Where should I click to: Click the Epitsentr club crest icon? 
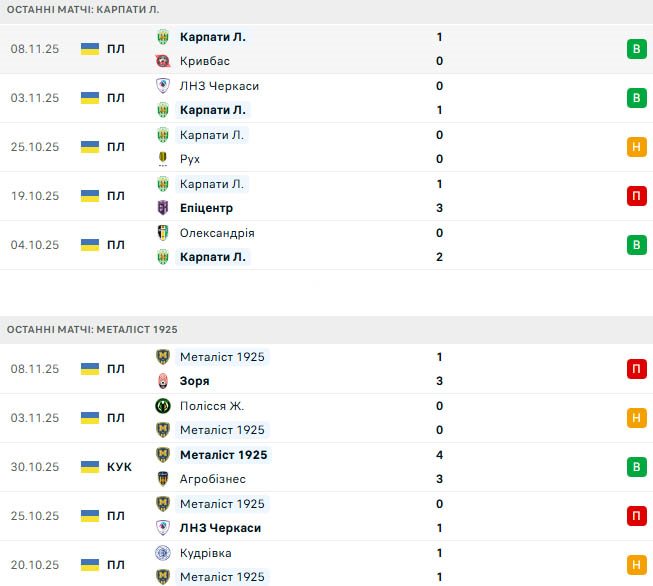(x=163, y=208)
